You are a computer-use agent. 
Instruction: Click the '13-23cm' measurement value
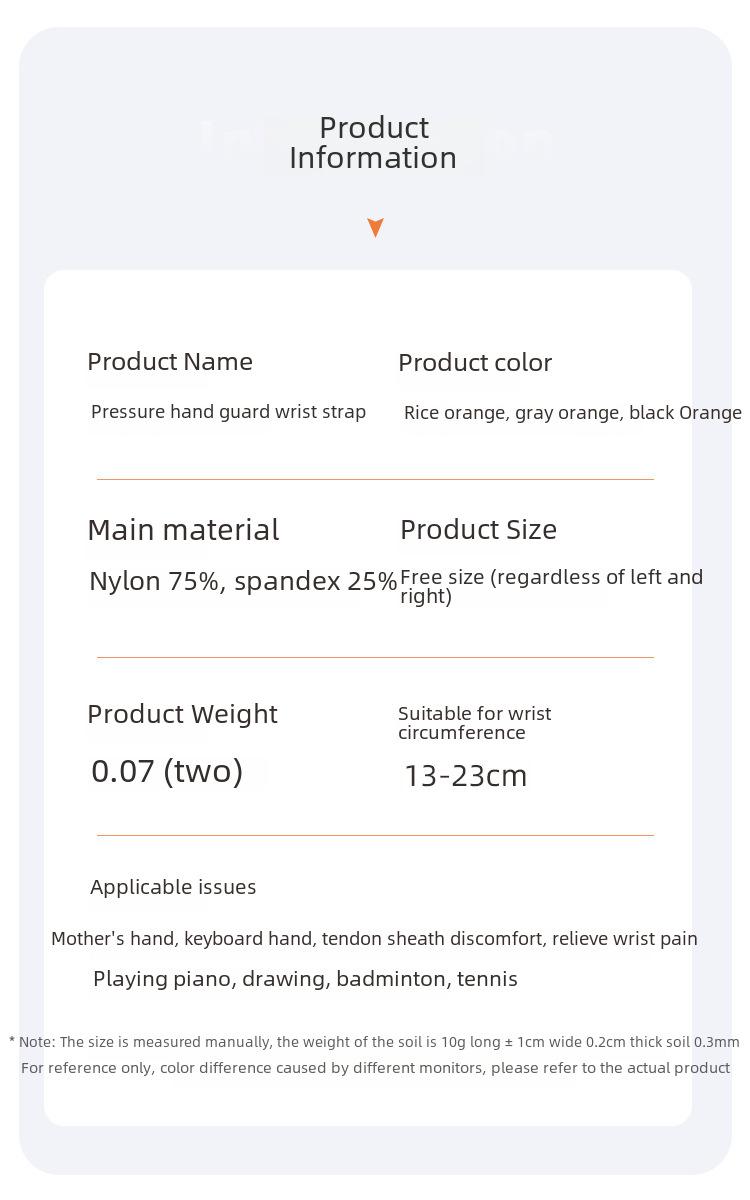click(x=466, y=776)
